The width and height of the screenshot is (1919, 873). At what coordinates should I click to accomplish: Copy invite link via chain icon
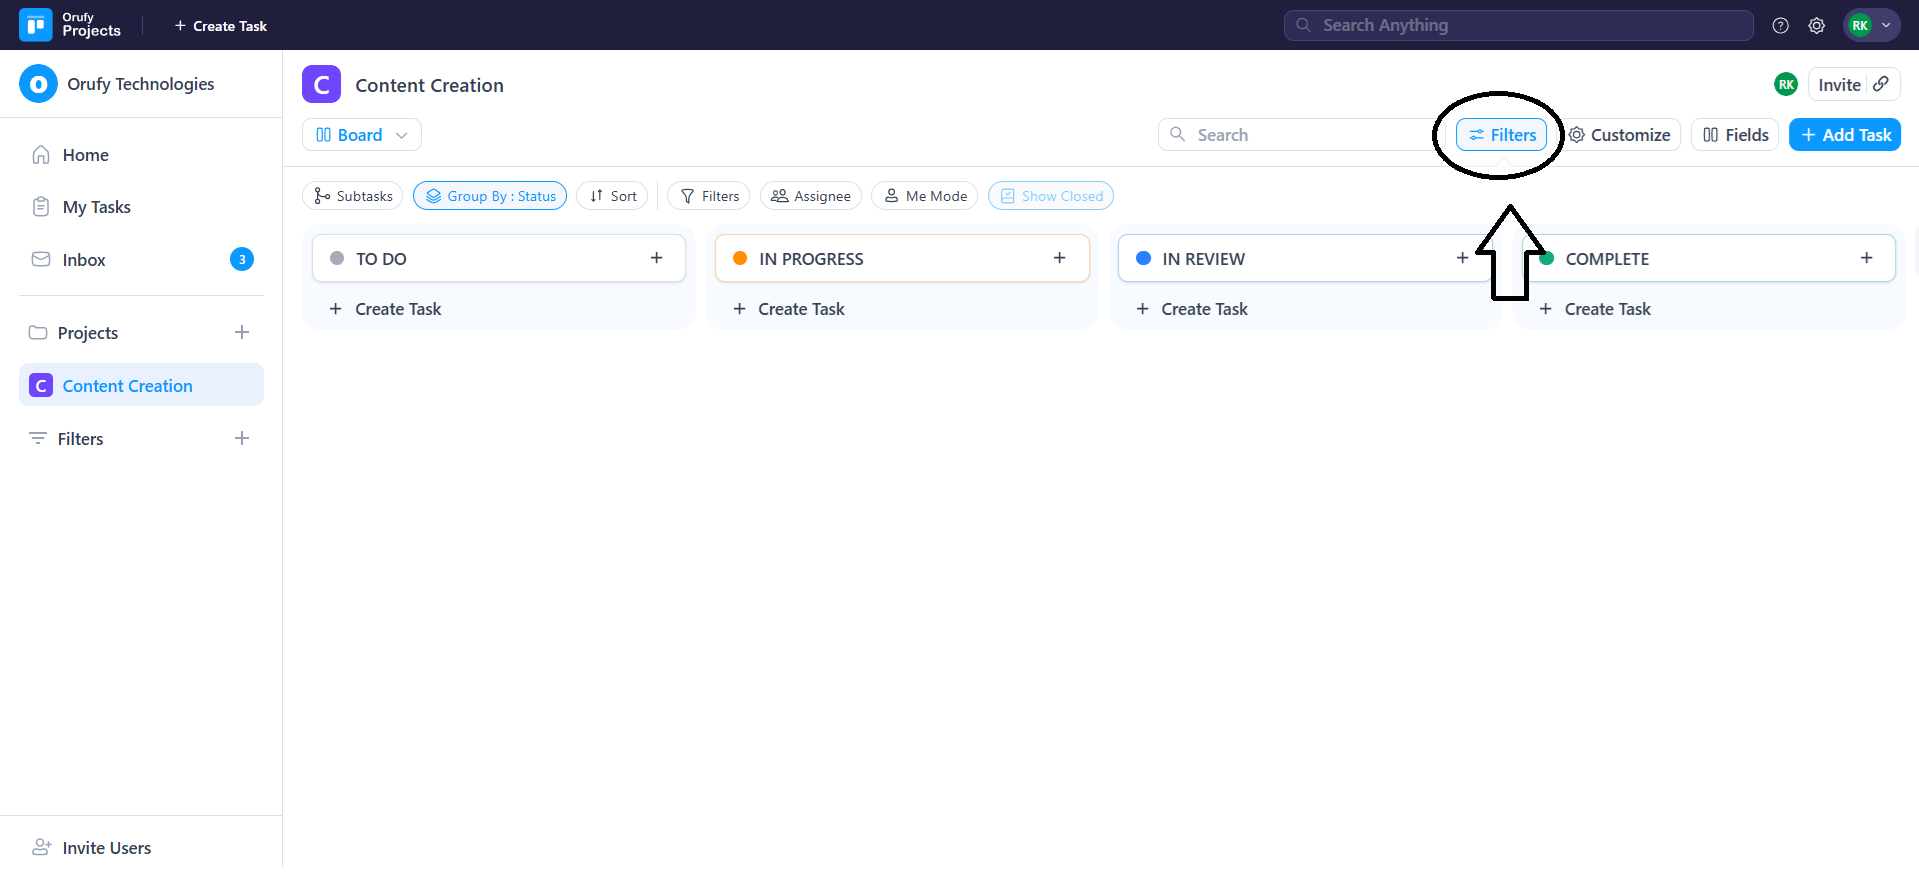coord(1881,84)
